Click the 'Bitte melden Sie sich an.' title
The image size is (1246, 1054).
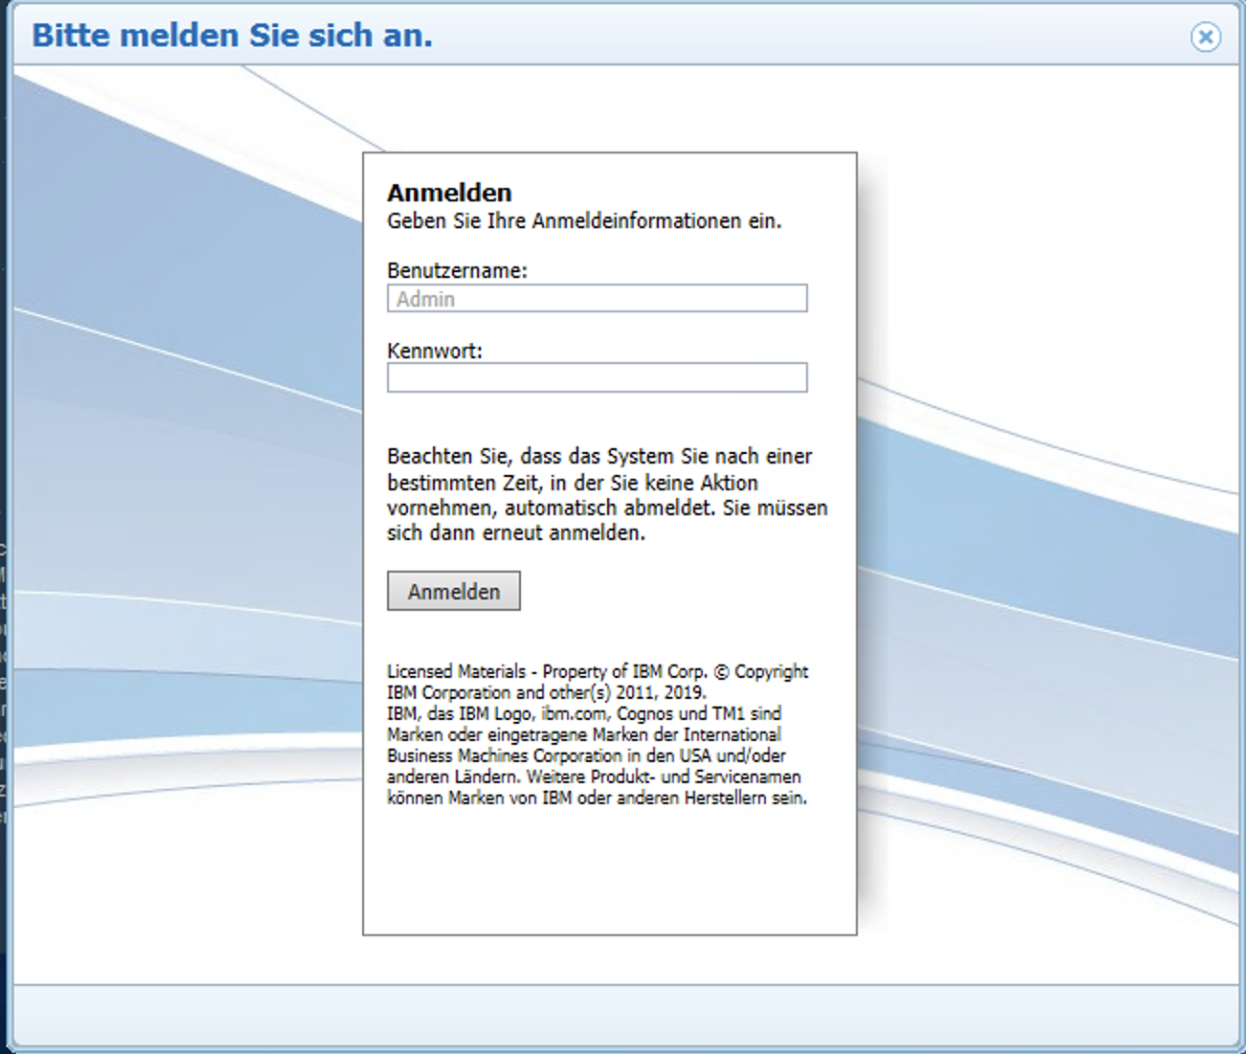pyautogui.click(x=232, y=35)
